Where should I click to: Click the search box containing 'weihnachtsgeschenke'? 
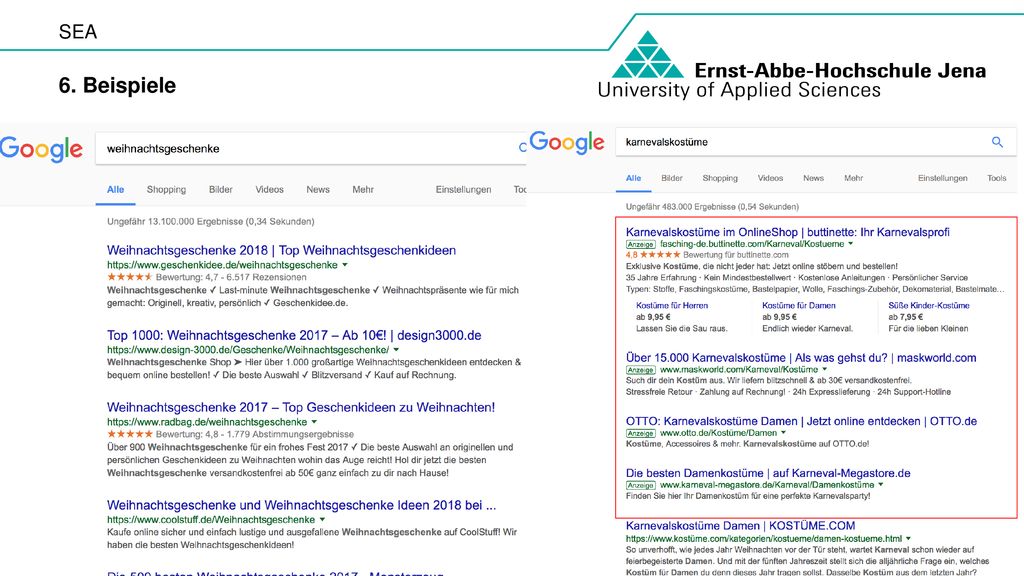311,149
